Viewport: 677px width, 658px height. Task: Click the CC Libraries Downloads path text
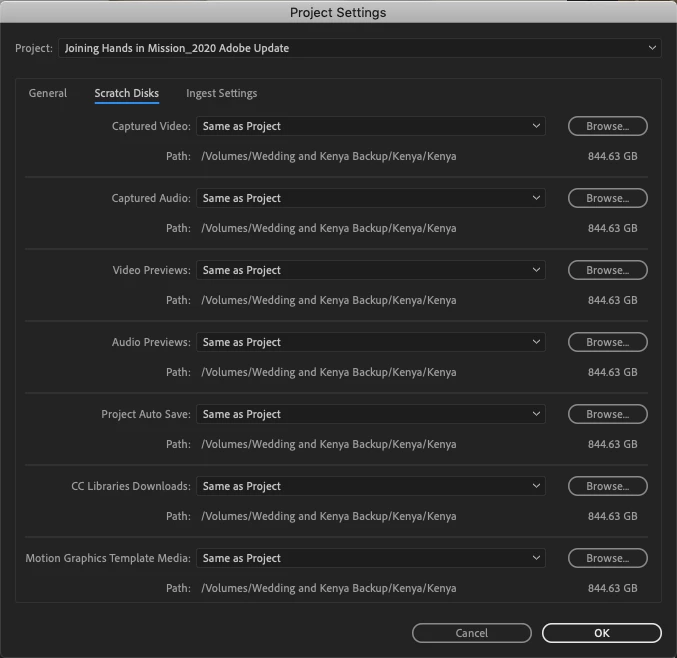click(x=329, y=516)
